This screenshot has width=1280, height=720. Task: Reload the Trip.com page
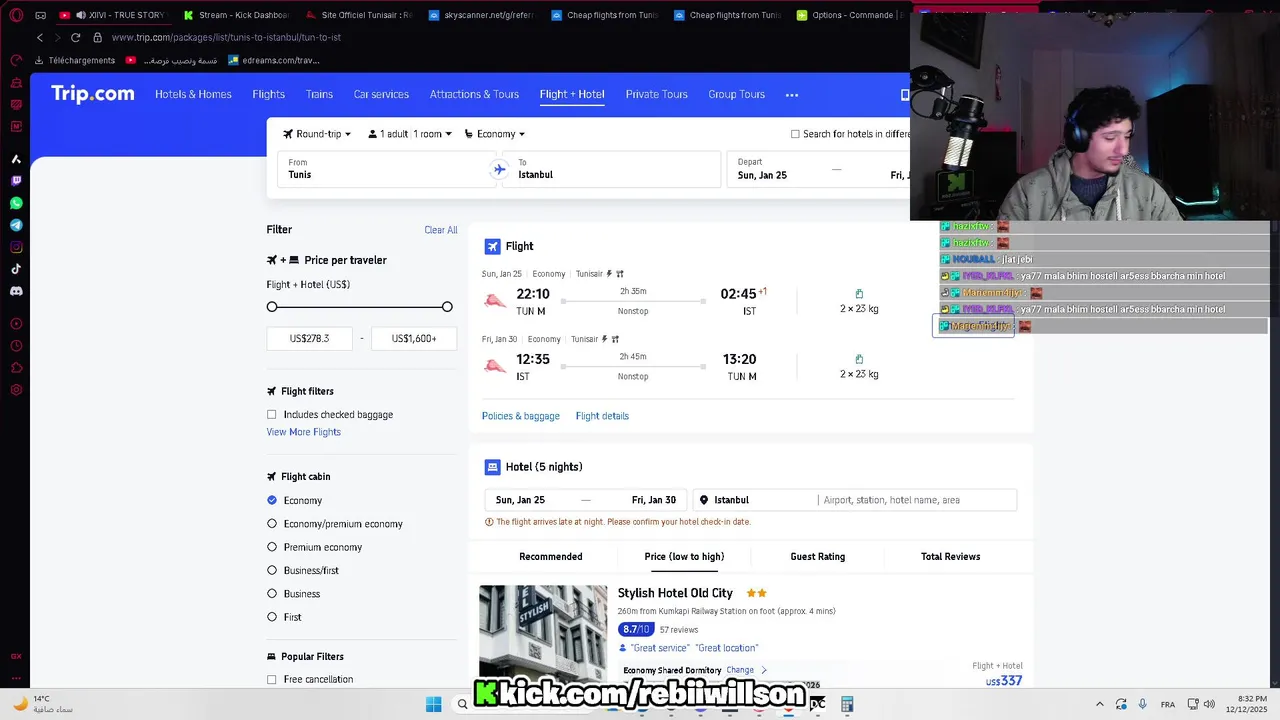[x=75, y=37]
